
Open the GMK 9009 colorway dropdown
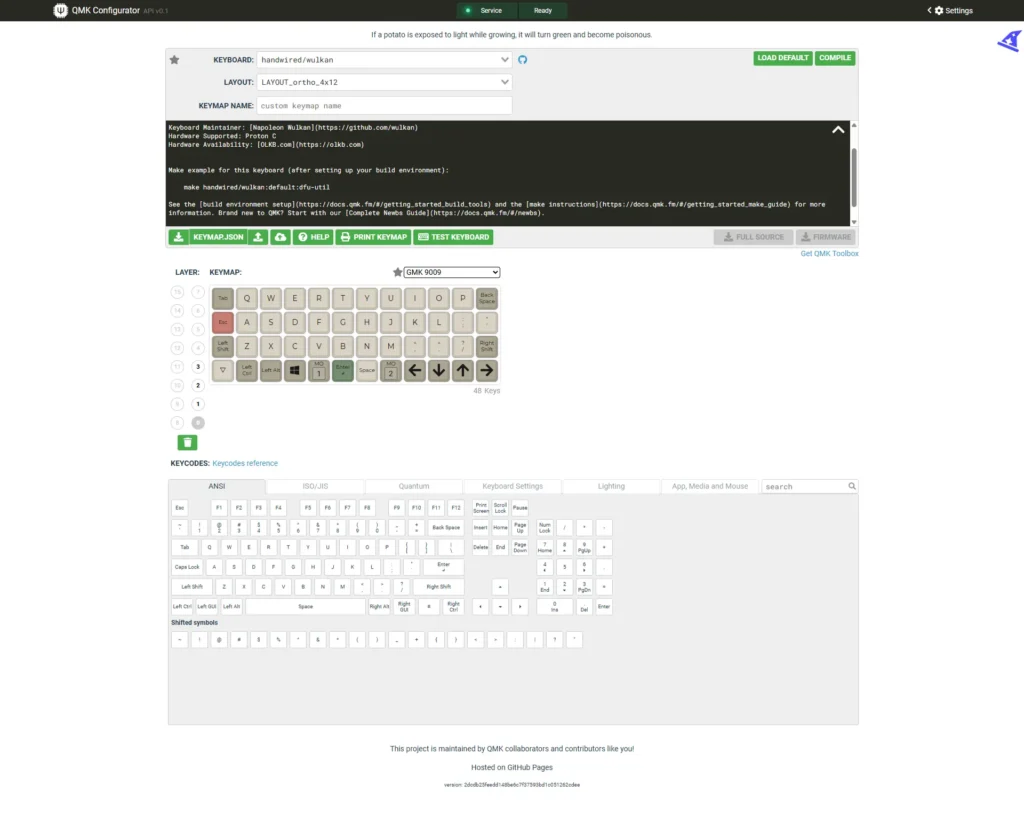[452, 272]
